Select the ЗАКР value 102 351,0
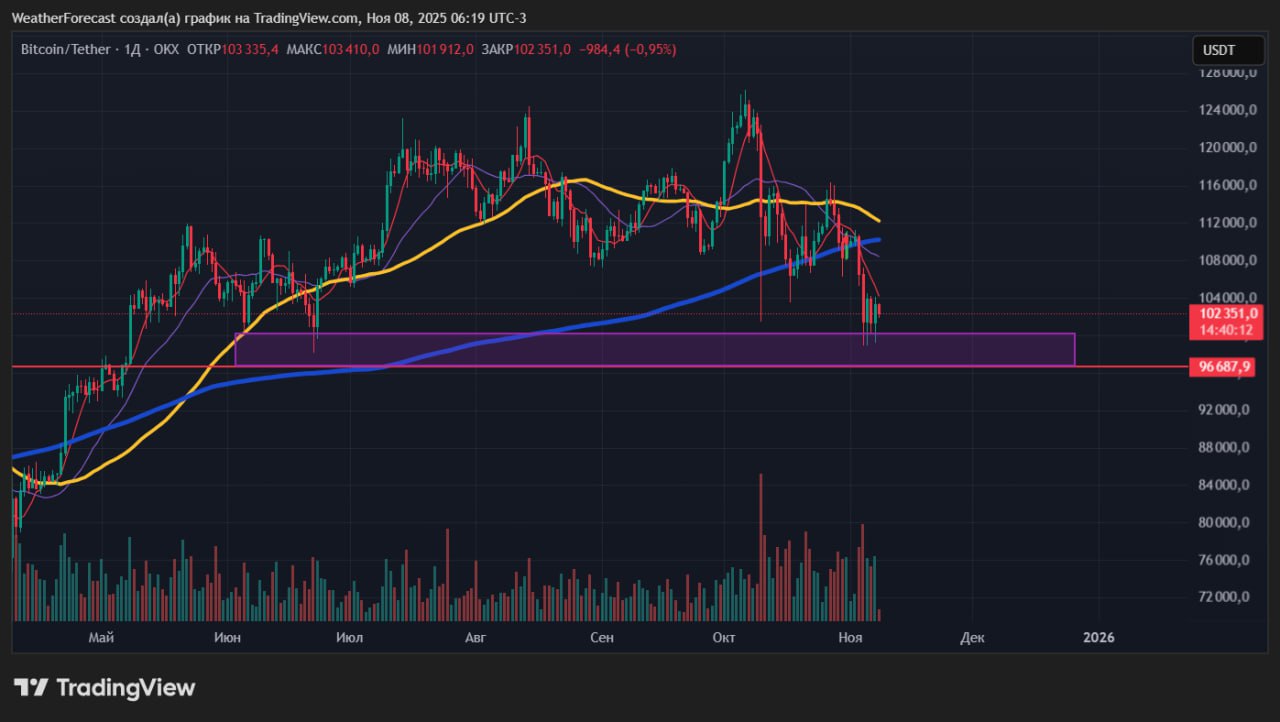Screen dimensions: 1280x722 coord(543,49)
